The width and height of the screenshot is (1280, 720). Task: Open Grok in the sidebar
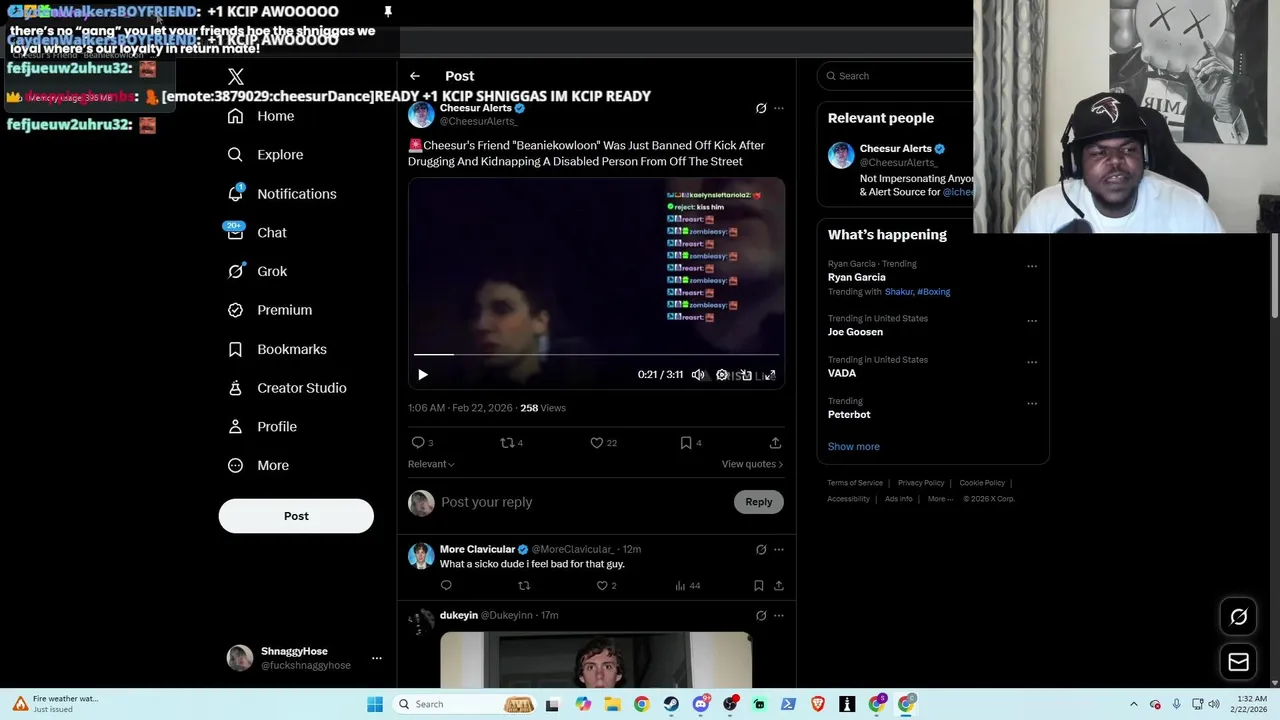click(257, 271)
